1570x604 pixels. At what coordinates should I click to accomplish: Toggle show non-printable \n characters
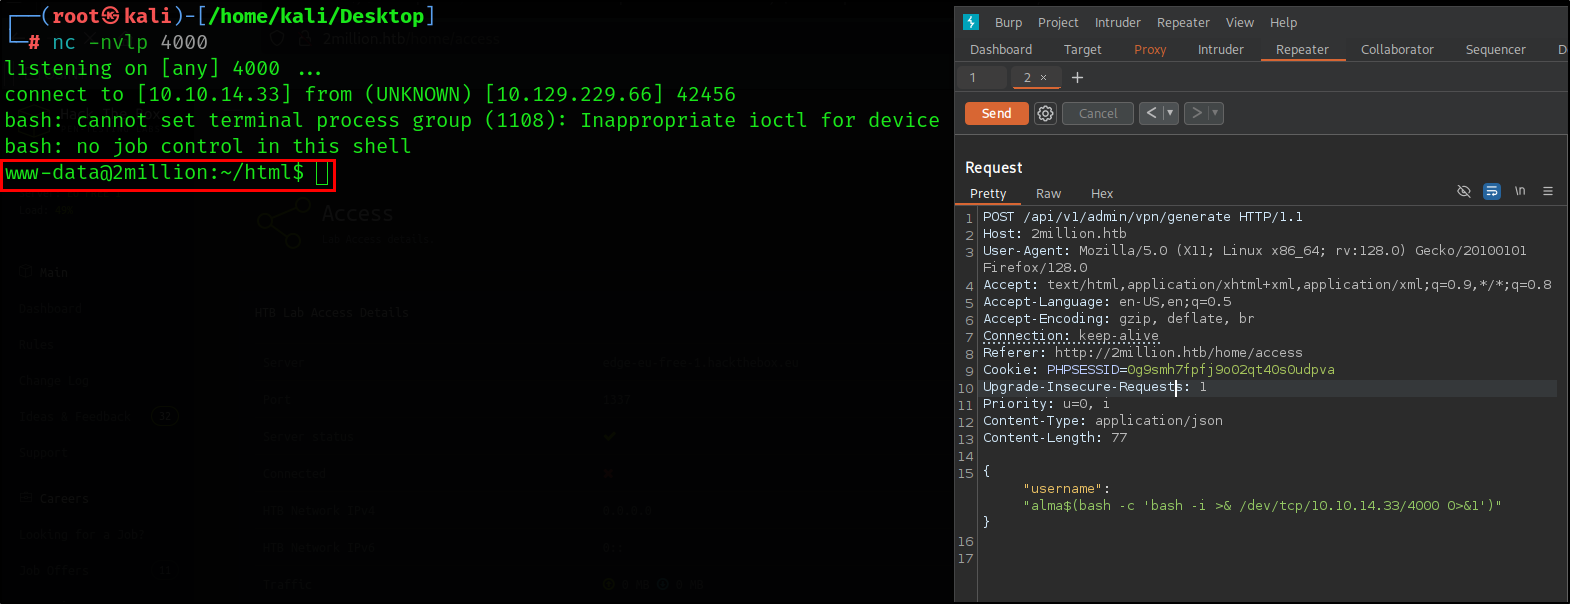click(1520, 191)
